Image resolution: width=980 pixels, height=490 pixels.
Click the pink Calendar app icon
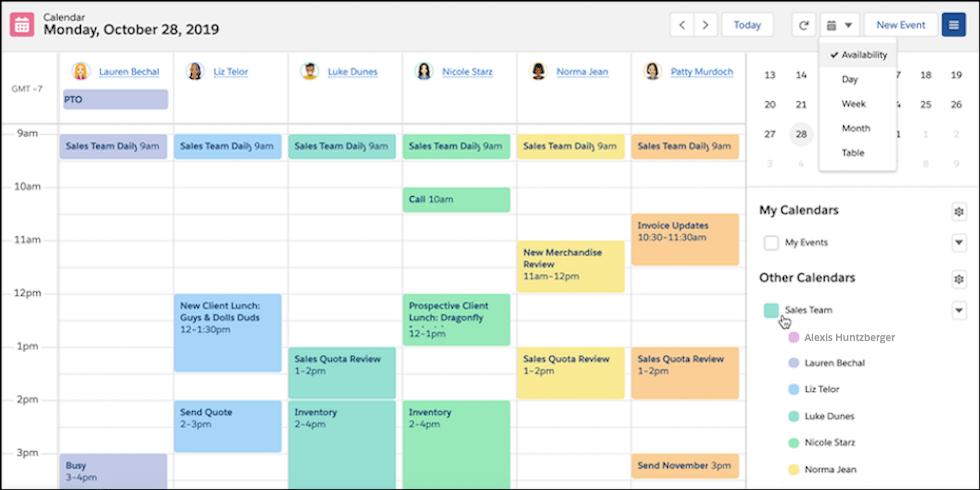click(x=22, y=24)
